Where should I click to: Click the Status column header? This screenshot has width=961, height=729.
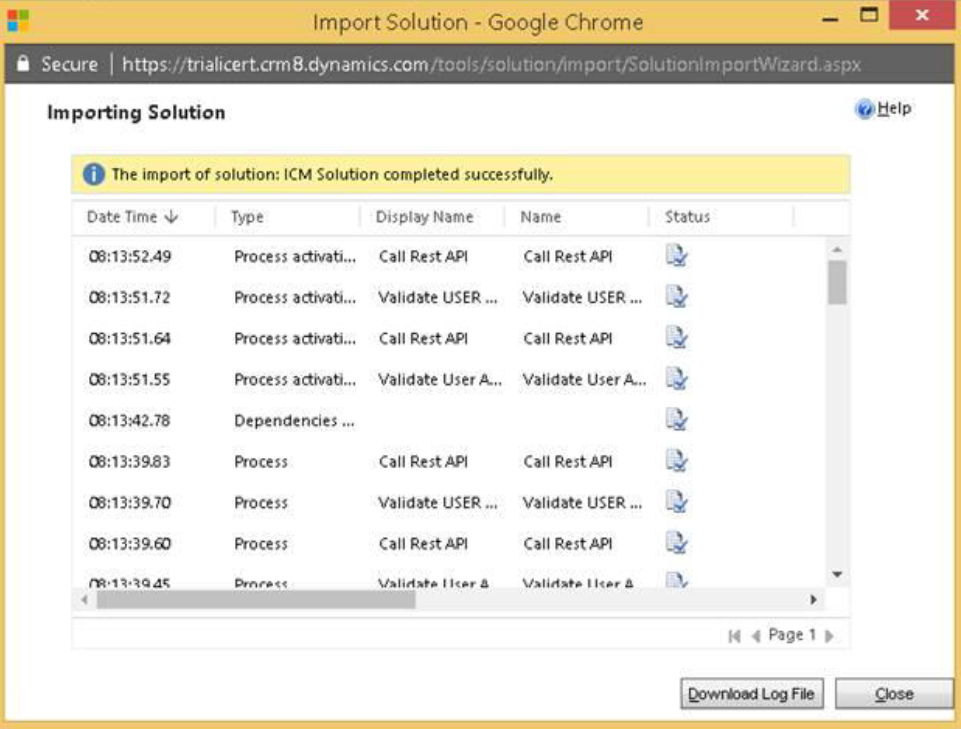tap(687, 217)
